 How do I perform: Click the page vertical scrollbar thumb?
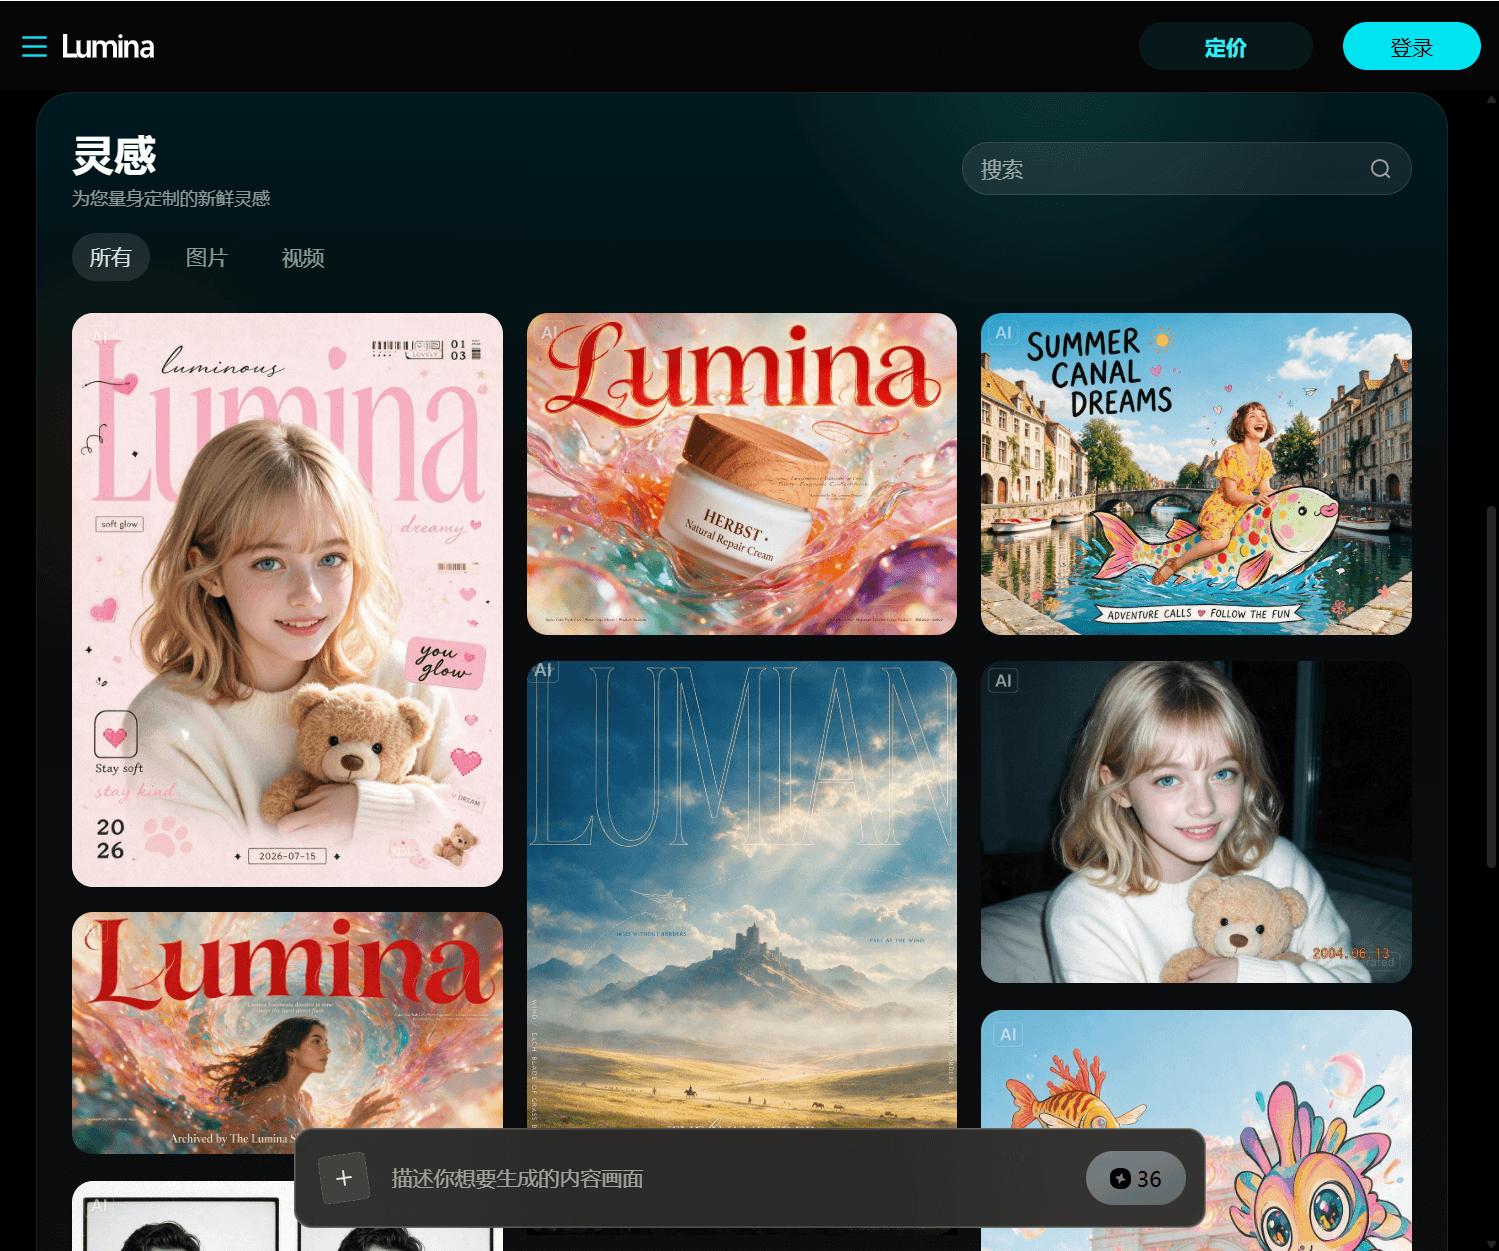[1491, 687]
